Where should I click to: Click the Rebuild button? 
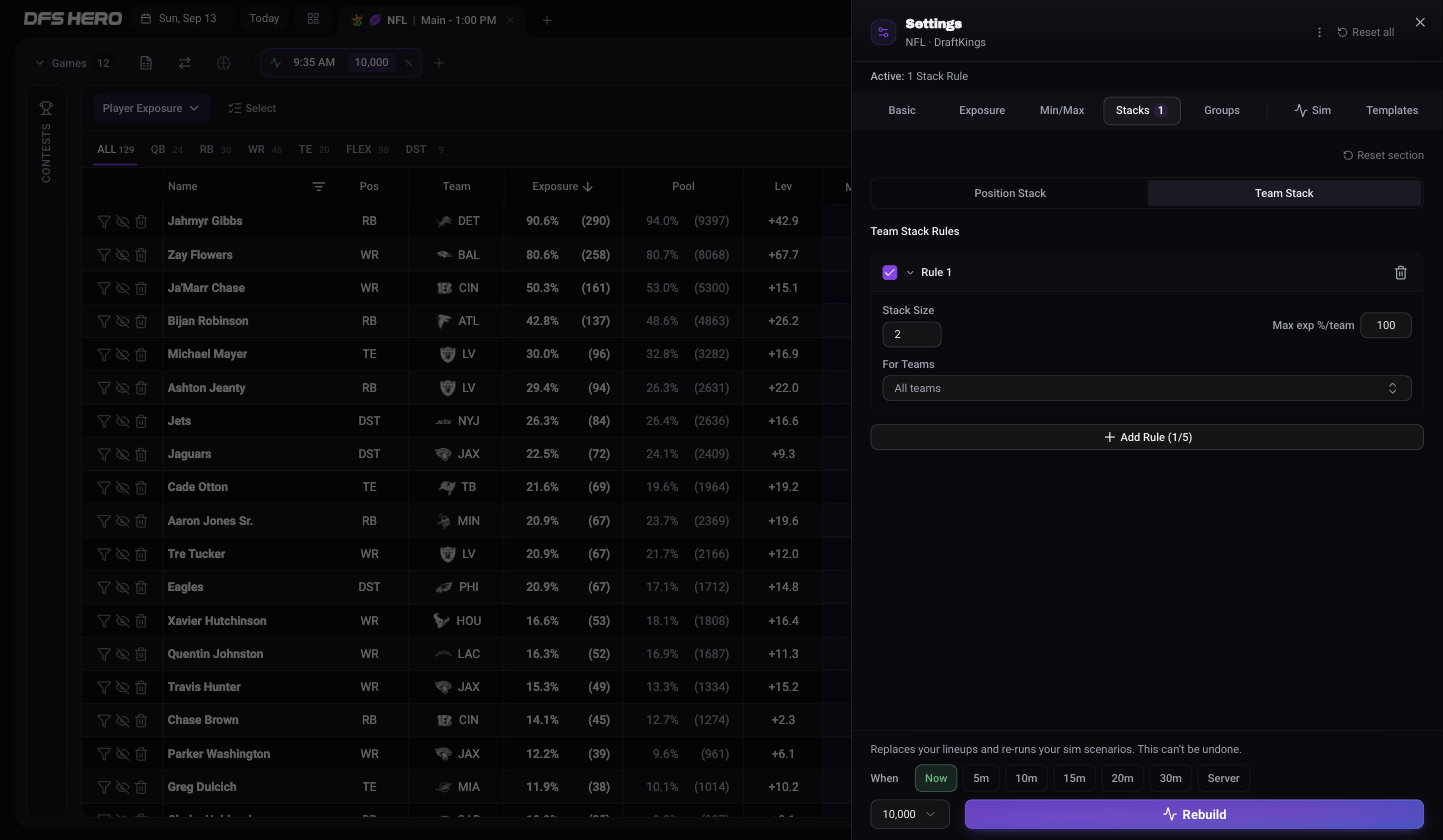(x=1194, y=814)
